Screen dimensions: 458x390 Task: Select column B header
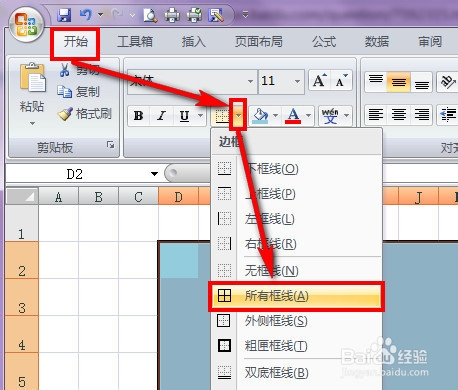[98, 197]
